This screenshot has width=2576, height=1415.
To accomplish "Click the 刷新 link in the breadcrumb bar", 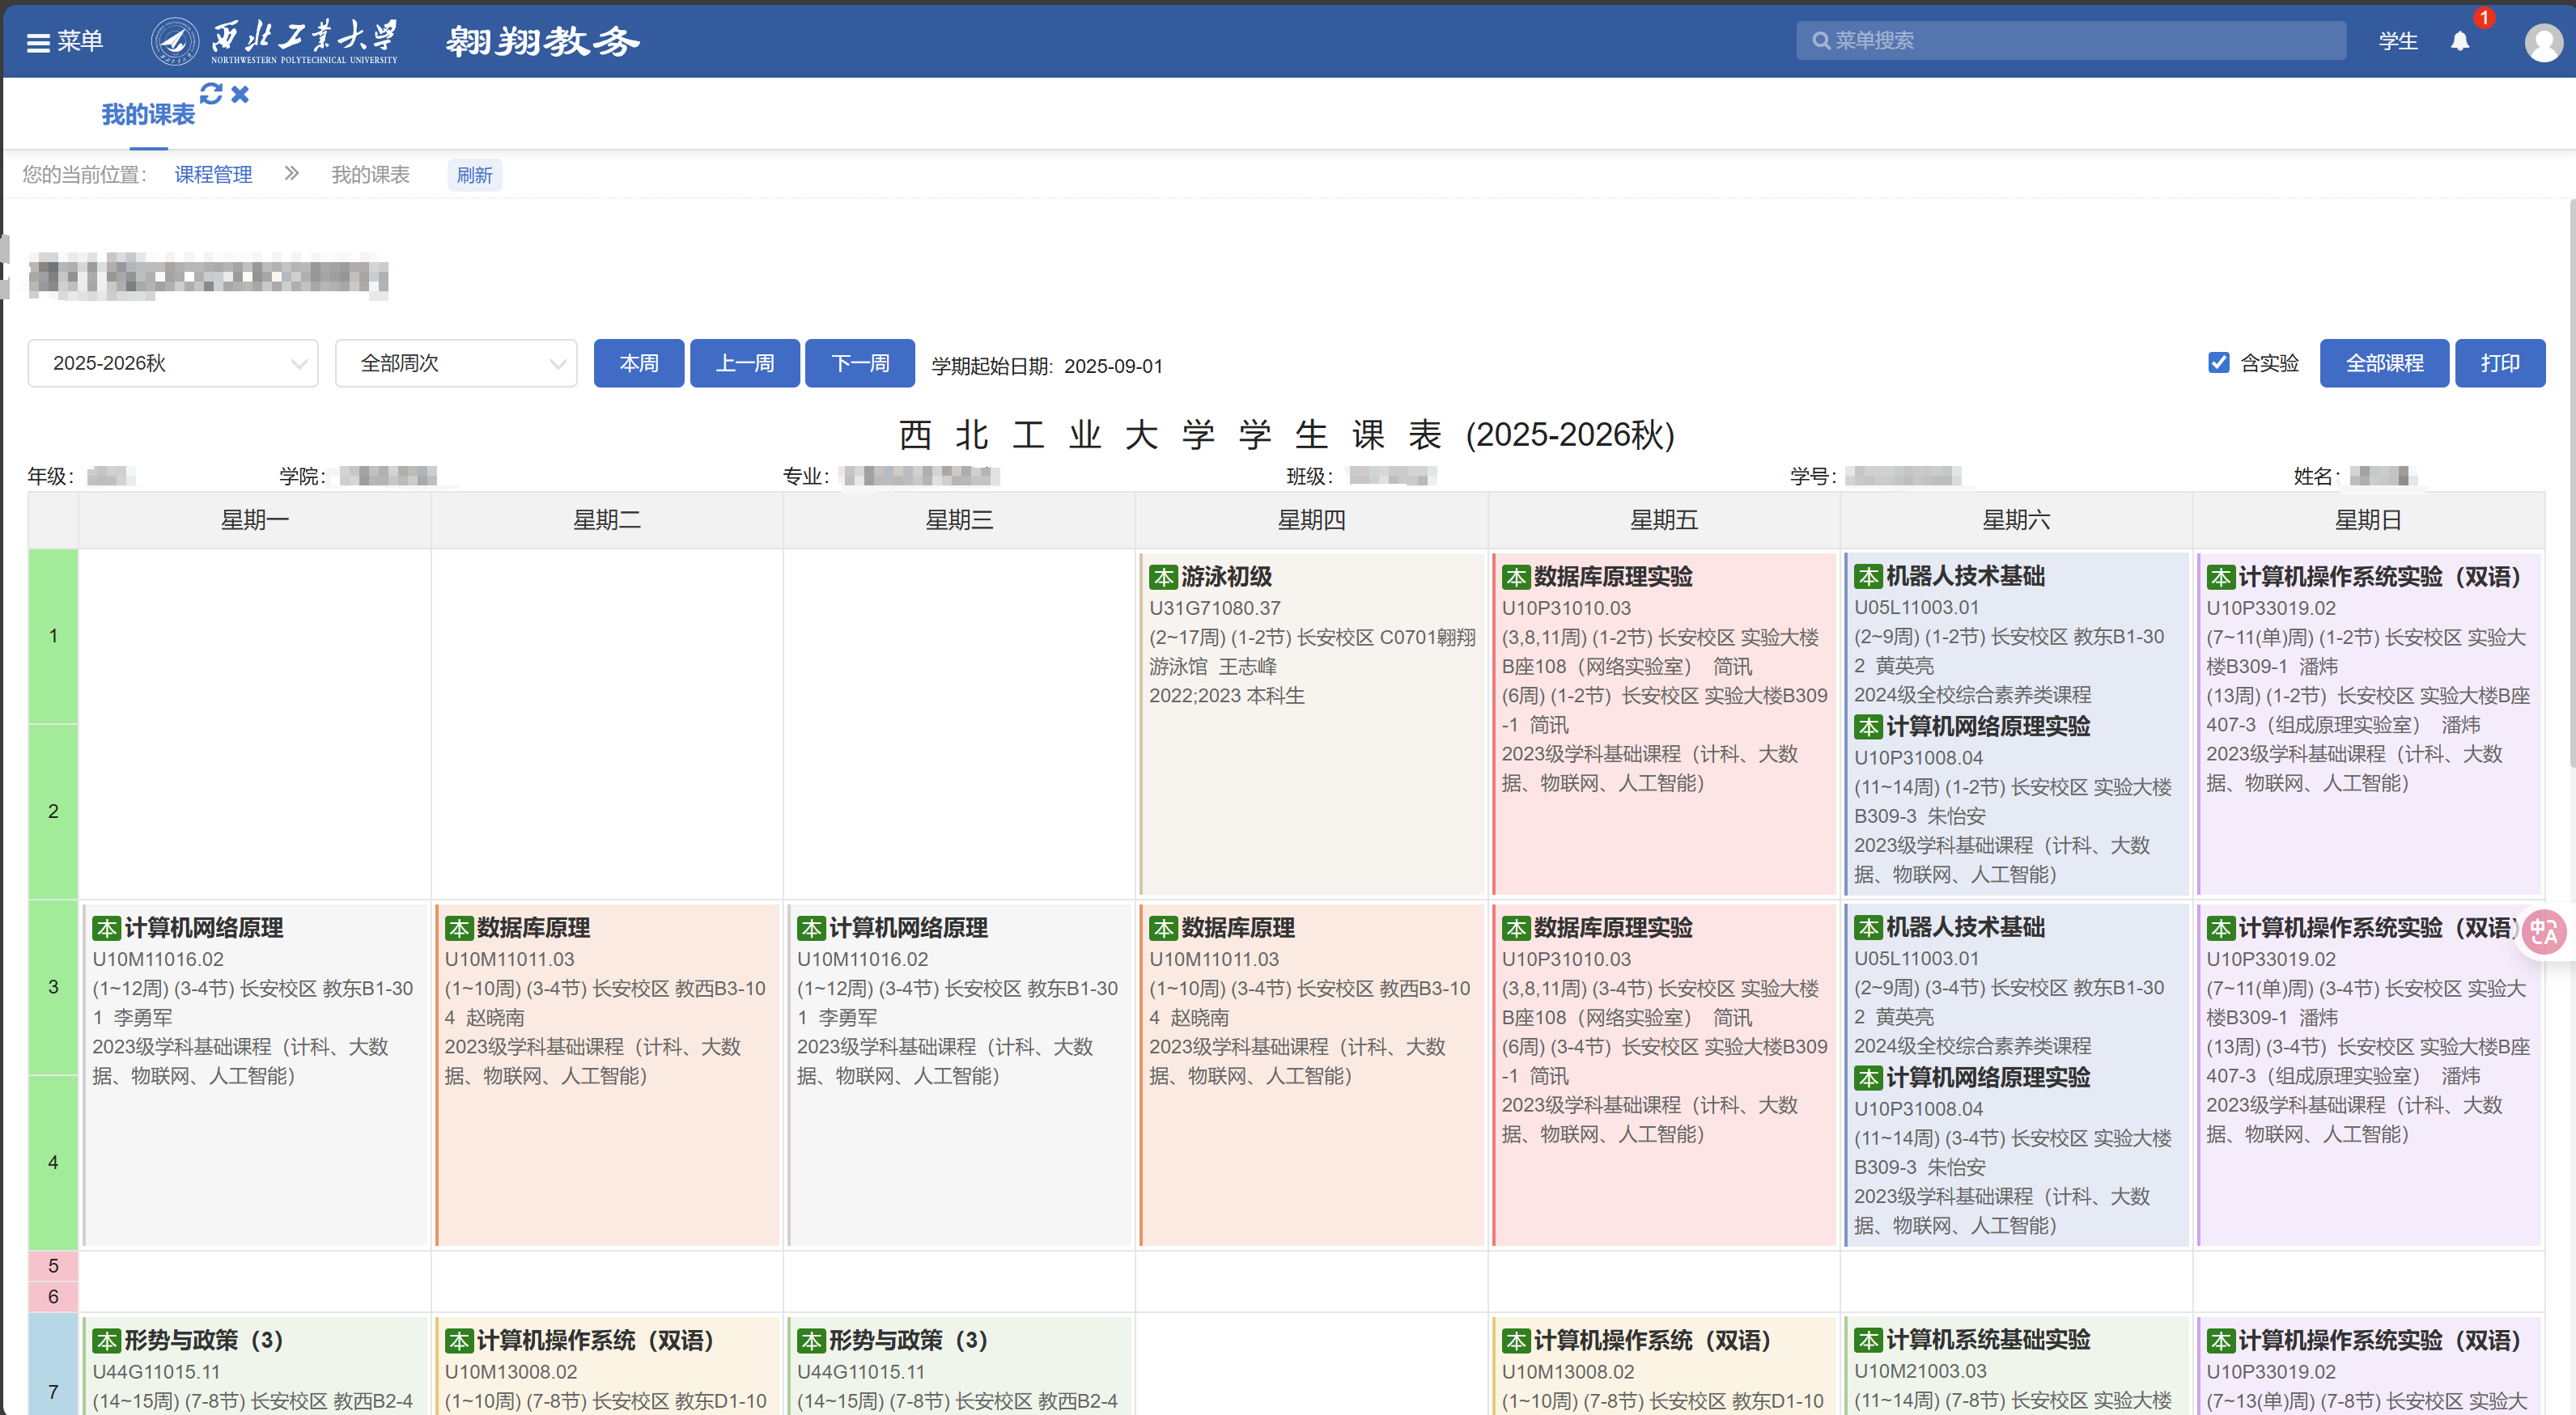I will tap(475, 175).
